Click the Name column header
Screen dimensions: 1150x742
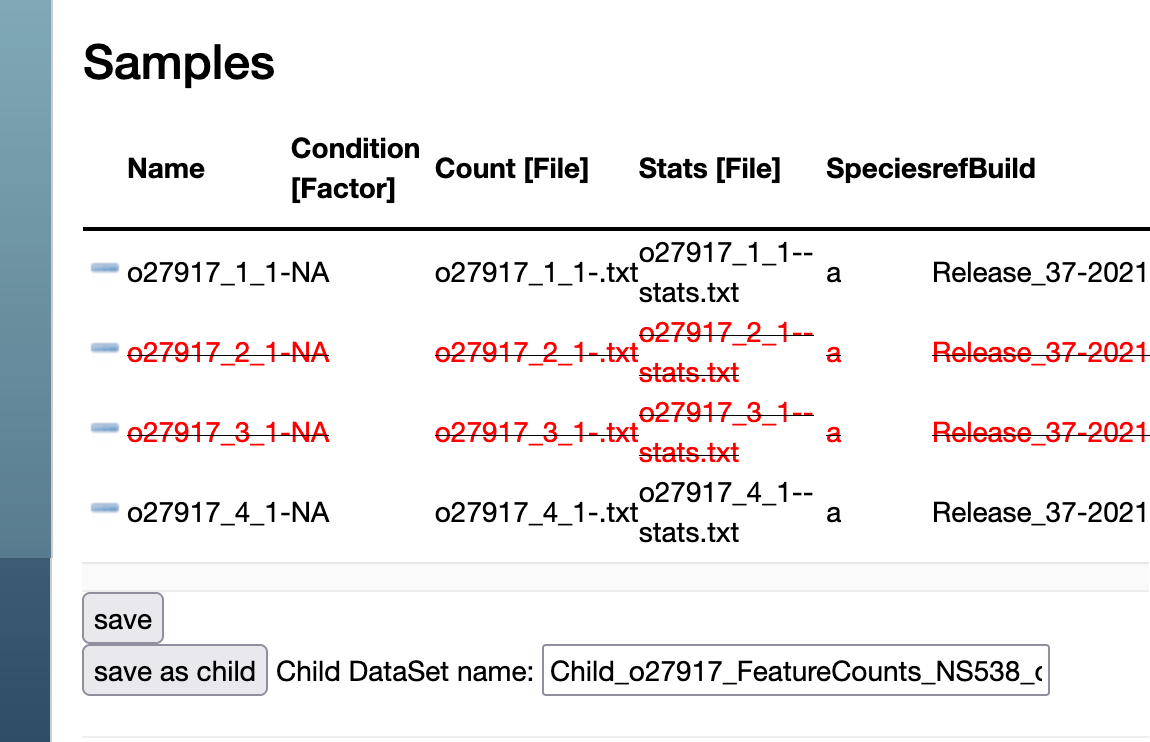click(166, 168)
